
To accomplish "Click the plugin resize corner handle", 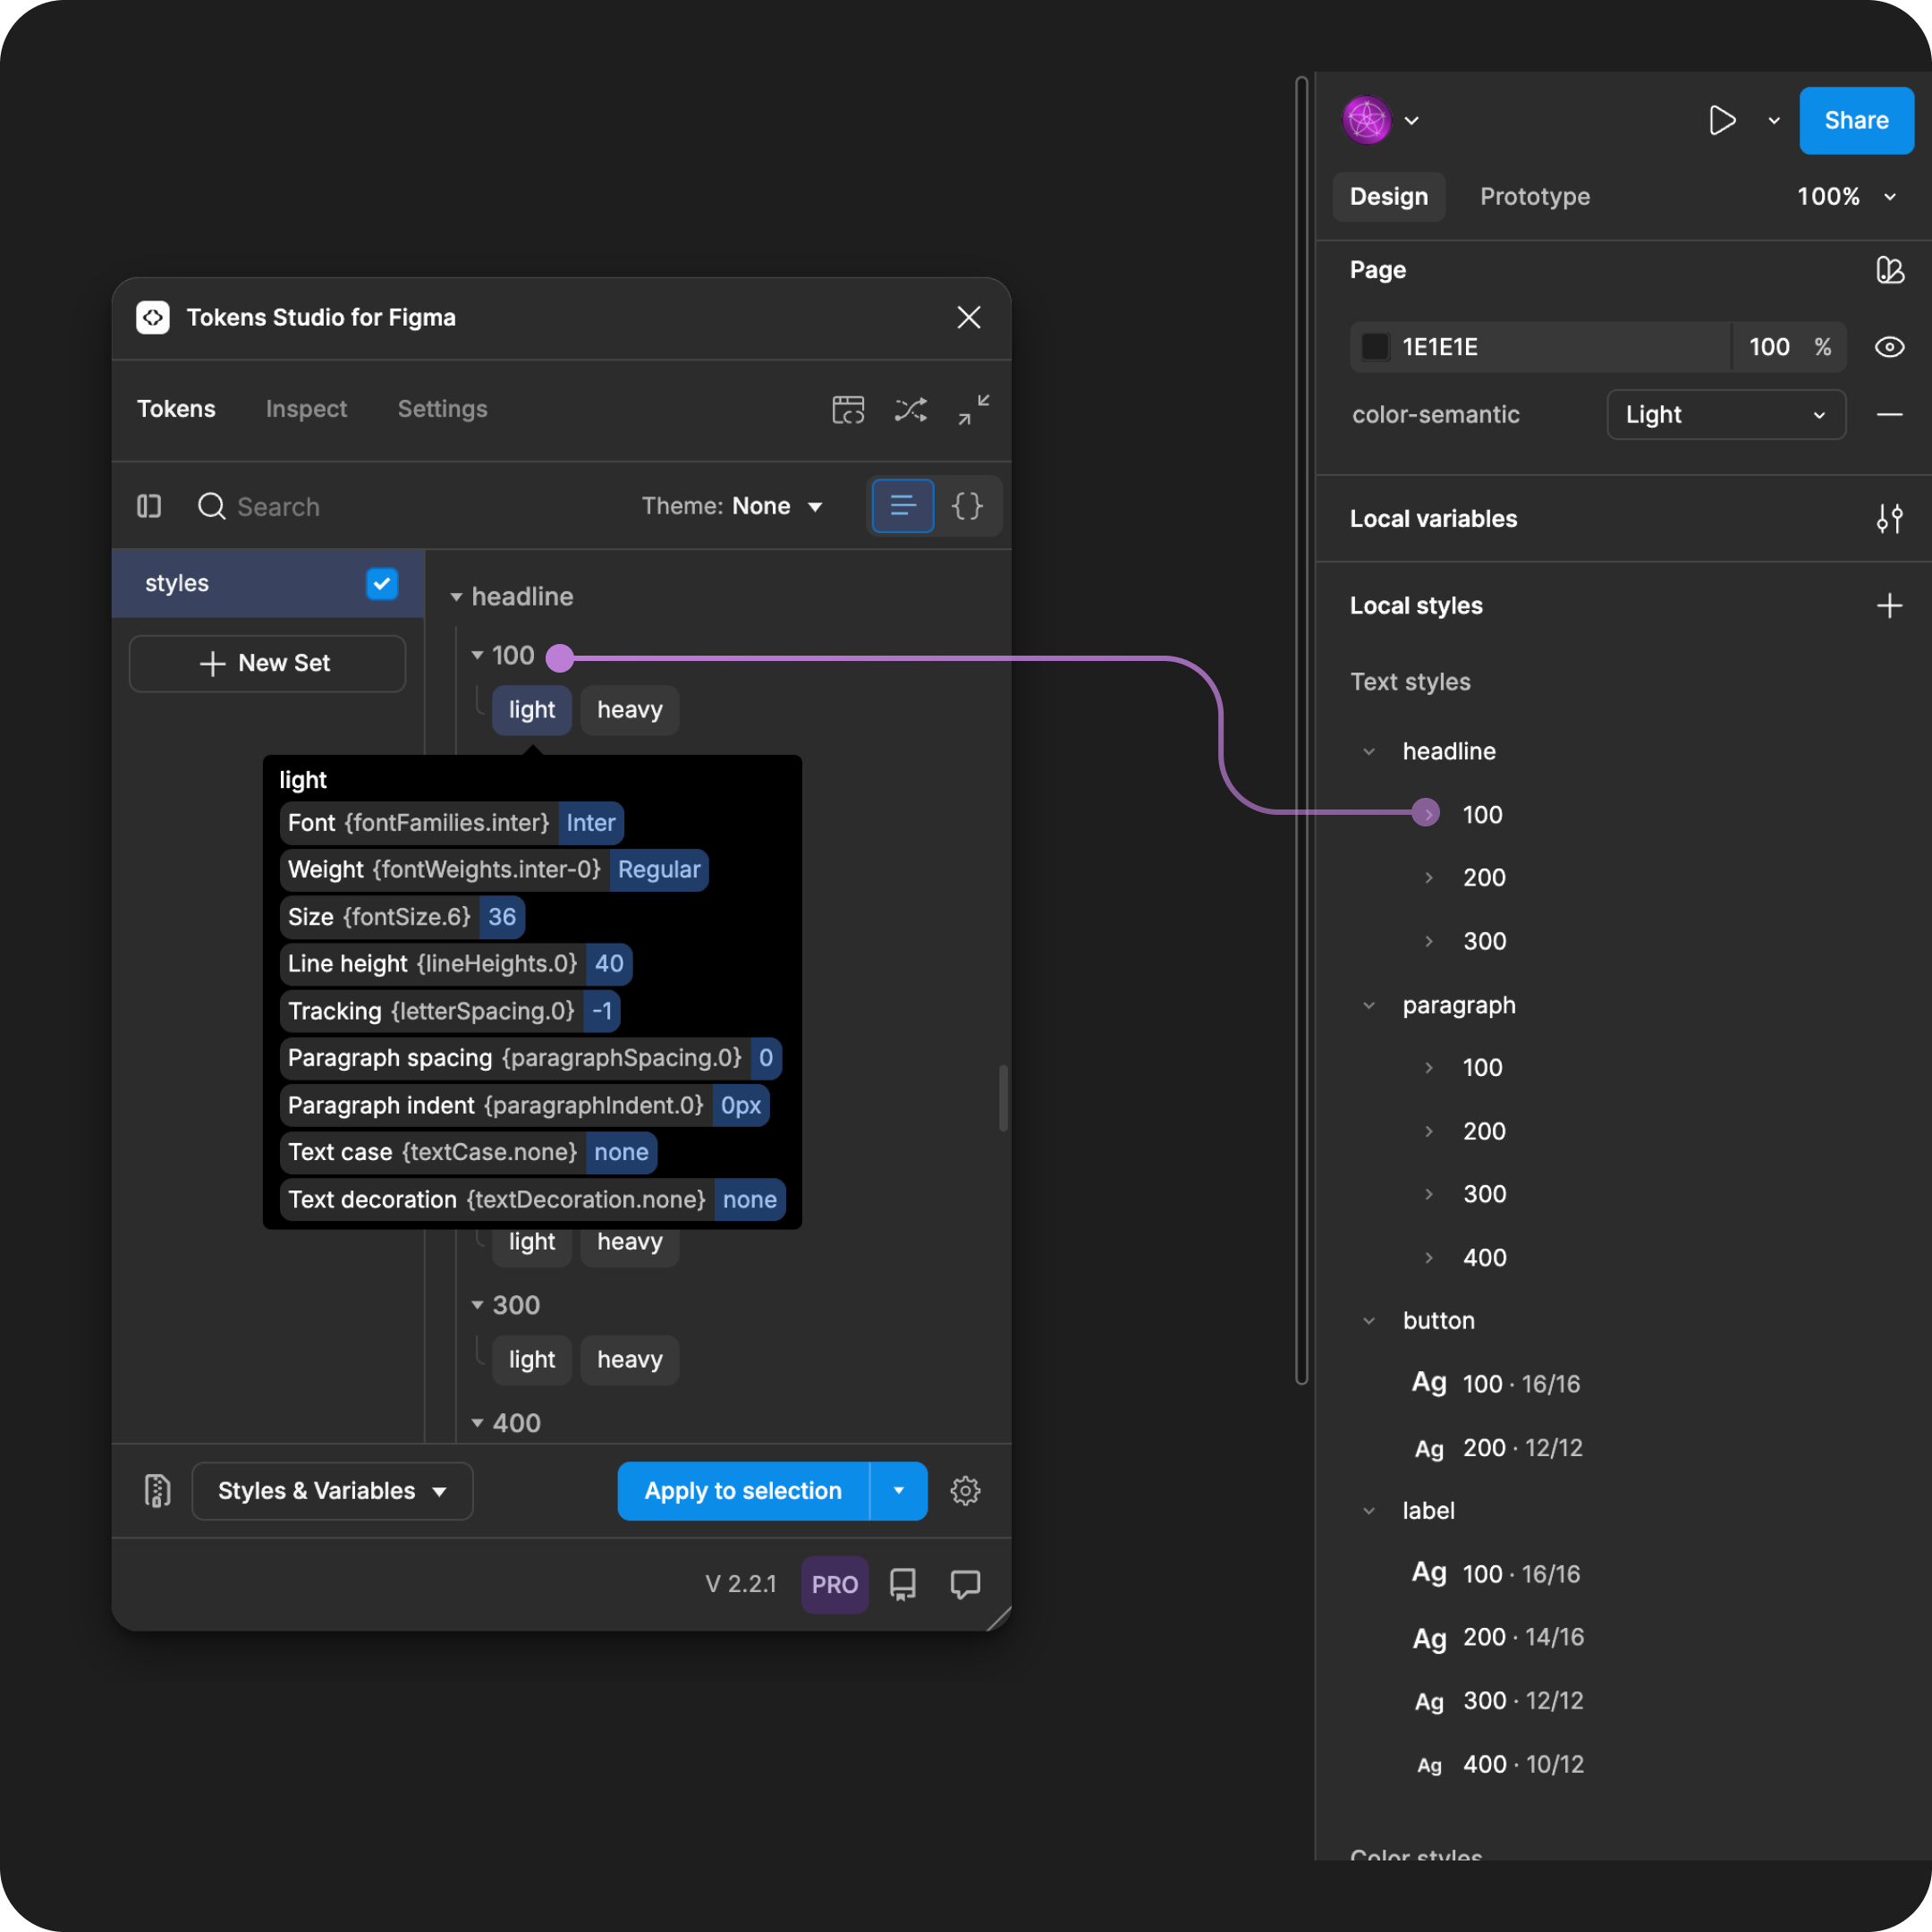I will 999,1619.
